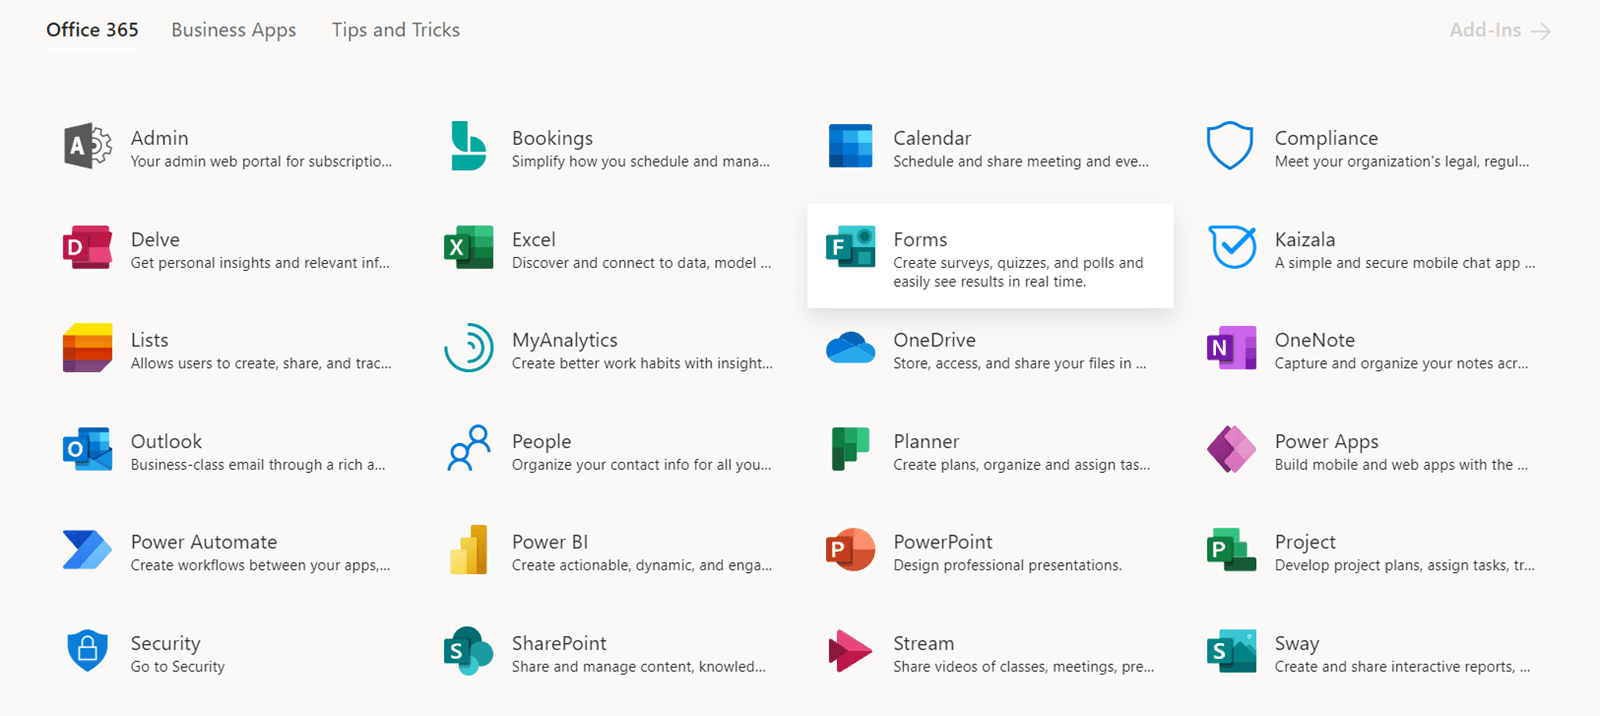The width and height of the screenshot is (1600, 716).
Task: Click the Bookings app icon
Action: click(x=468, y=147)
